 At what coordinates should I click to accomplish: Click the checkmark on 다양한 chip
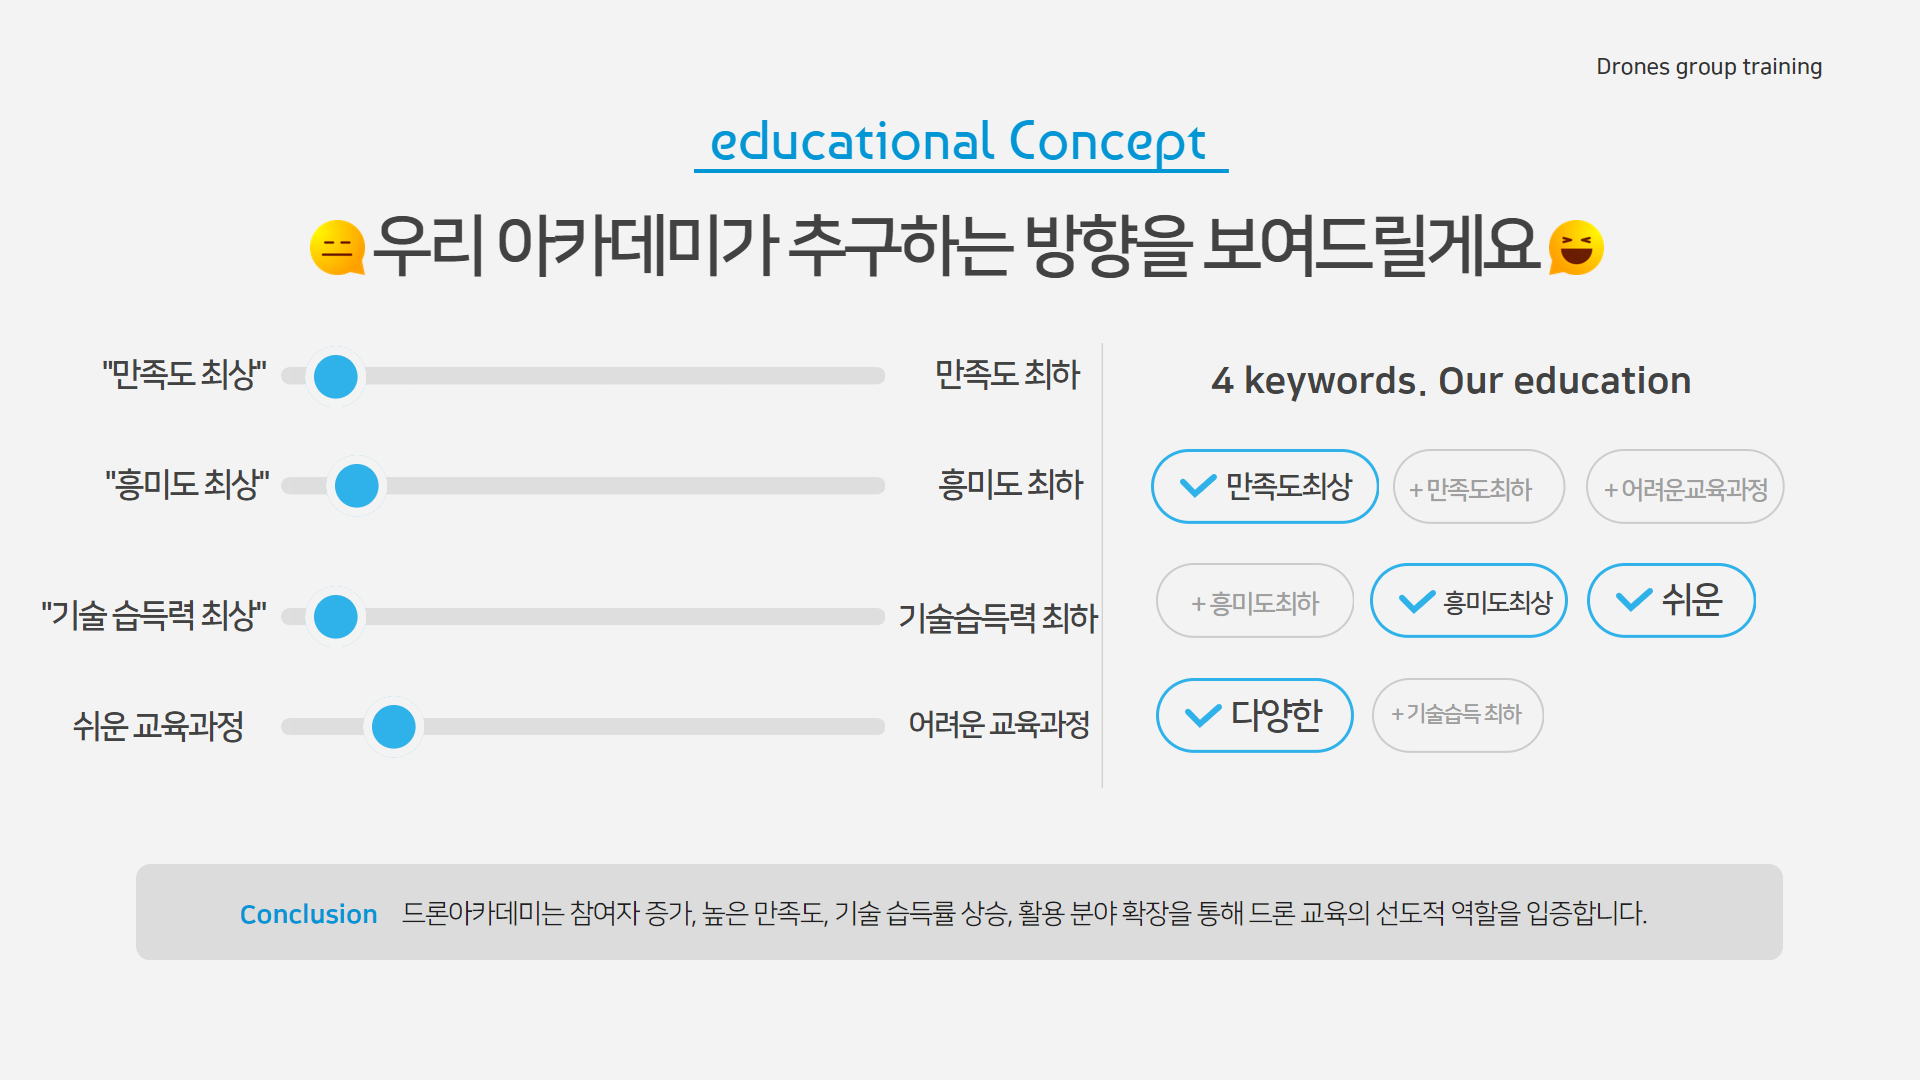pos(1202,716)
